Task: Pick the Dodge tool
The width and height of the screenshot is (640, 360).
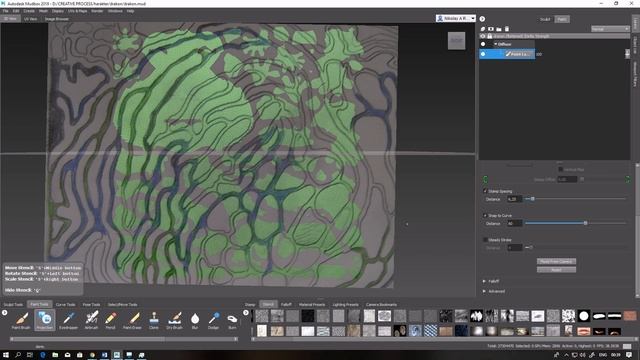Action: 213,320
